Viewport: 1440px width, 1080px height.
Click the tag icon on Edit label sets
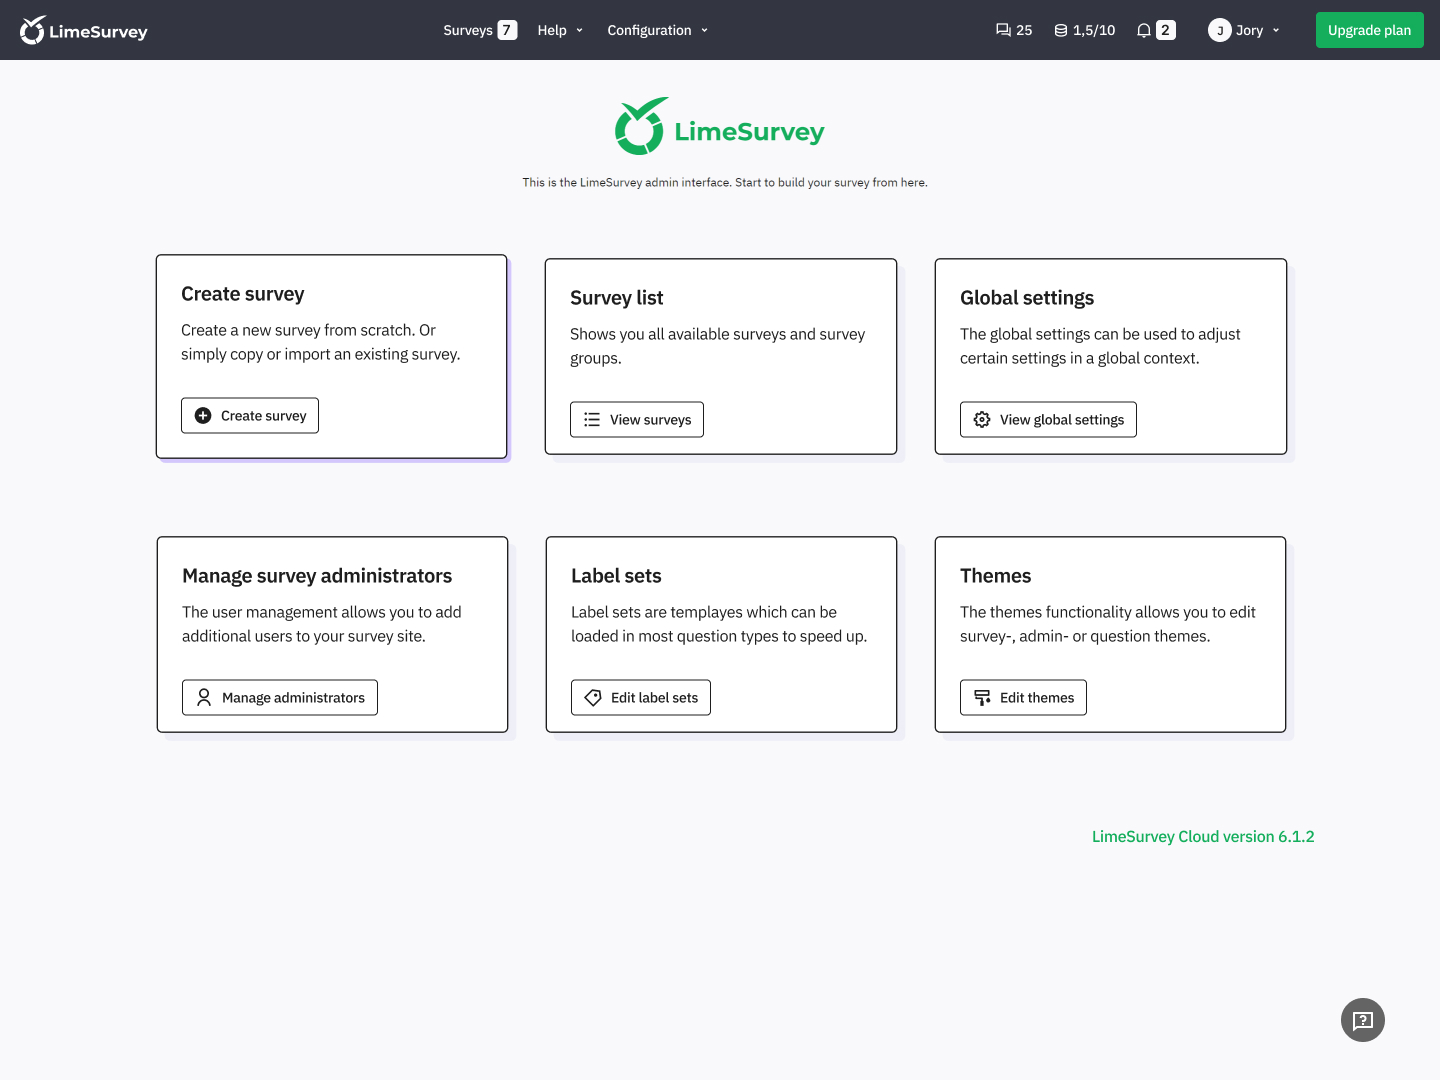click(592, 697)
